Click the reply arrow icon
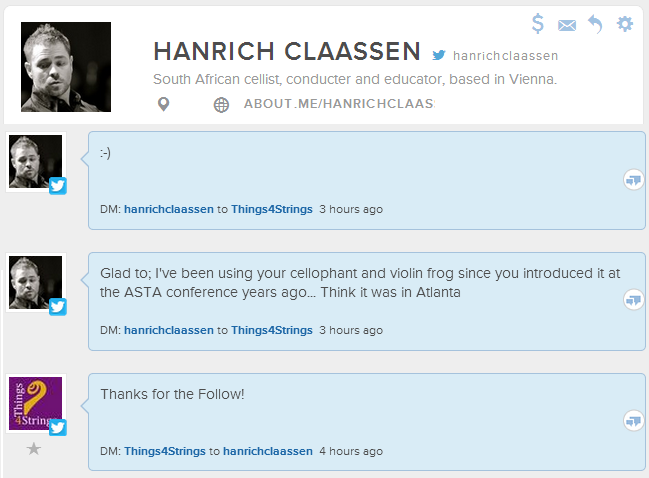The image size is (649, 478). pyautogui.click(x=595, y=24)
